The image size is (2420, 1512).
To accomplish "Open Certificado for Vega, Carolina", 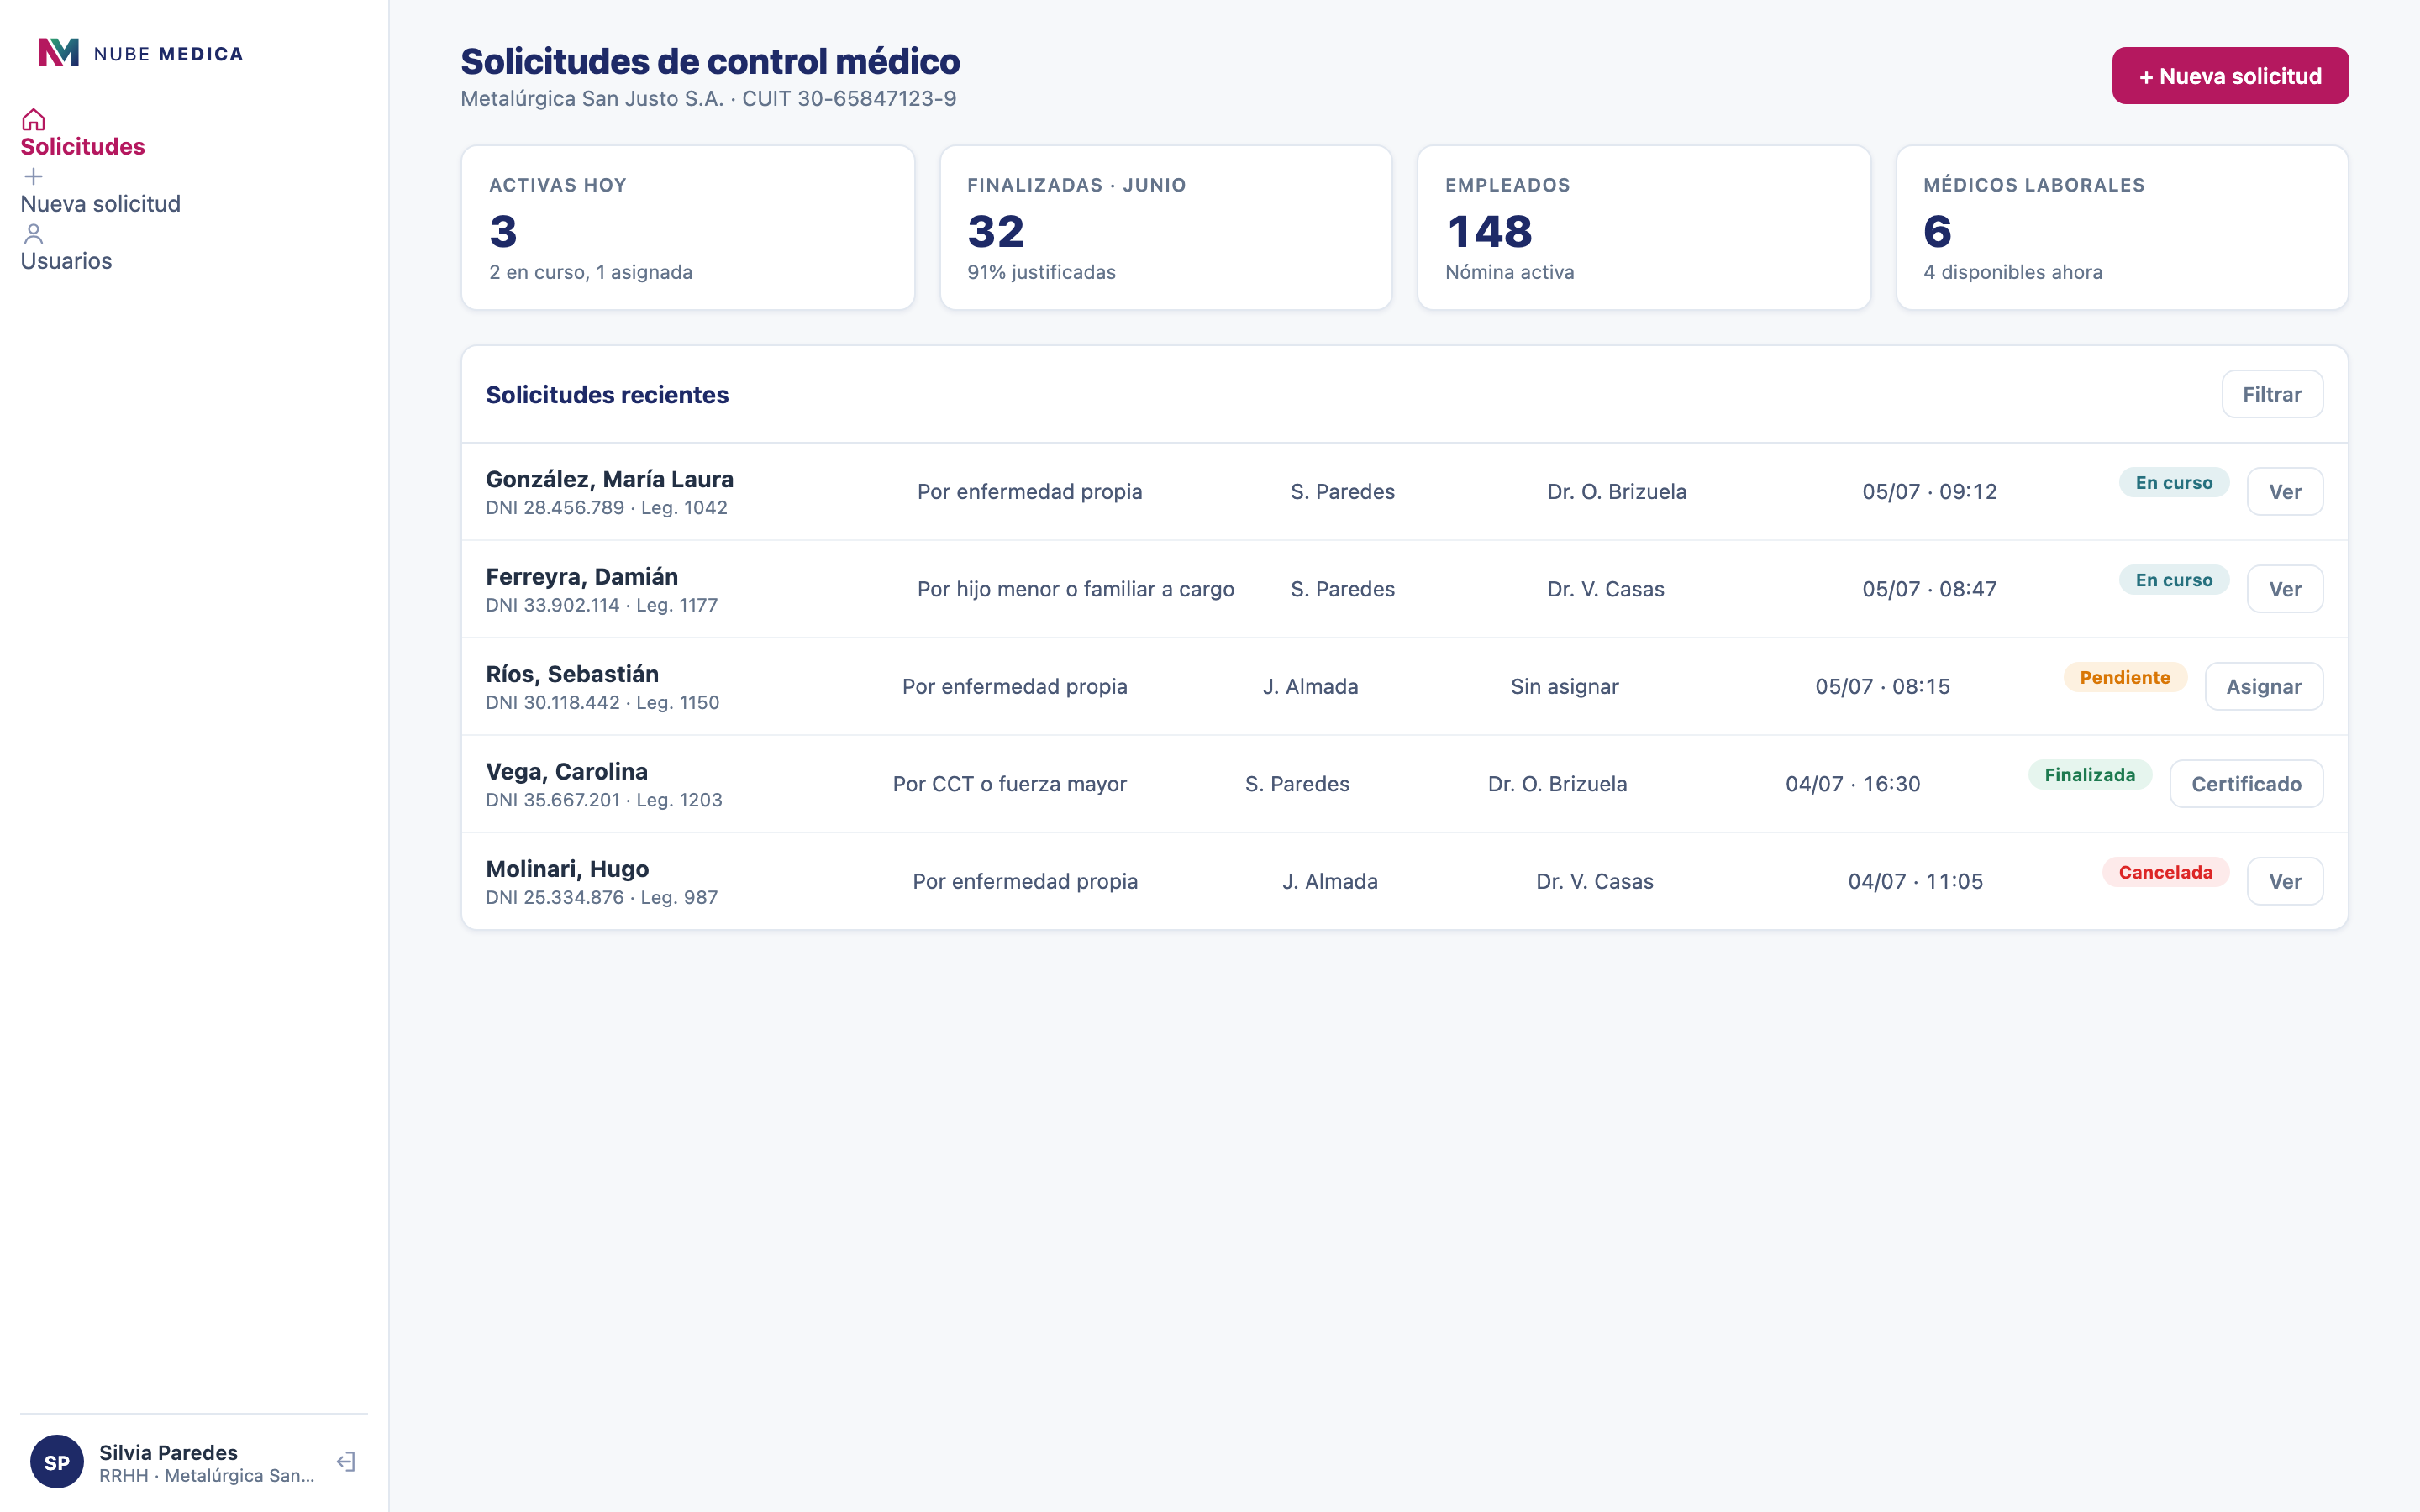I will (x=2246, y=784).
